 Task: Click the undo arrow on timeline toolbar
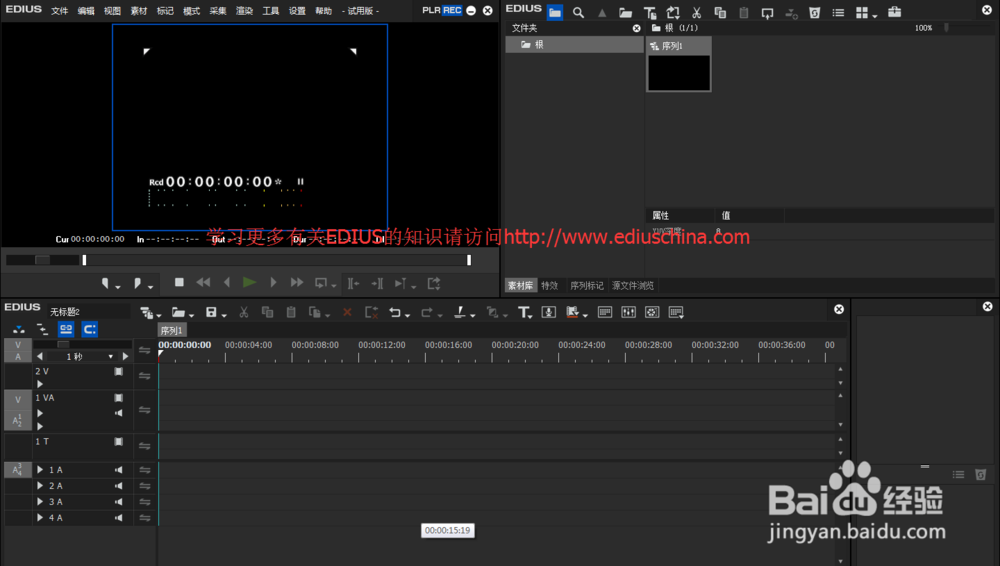pos(395,312)
